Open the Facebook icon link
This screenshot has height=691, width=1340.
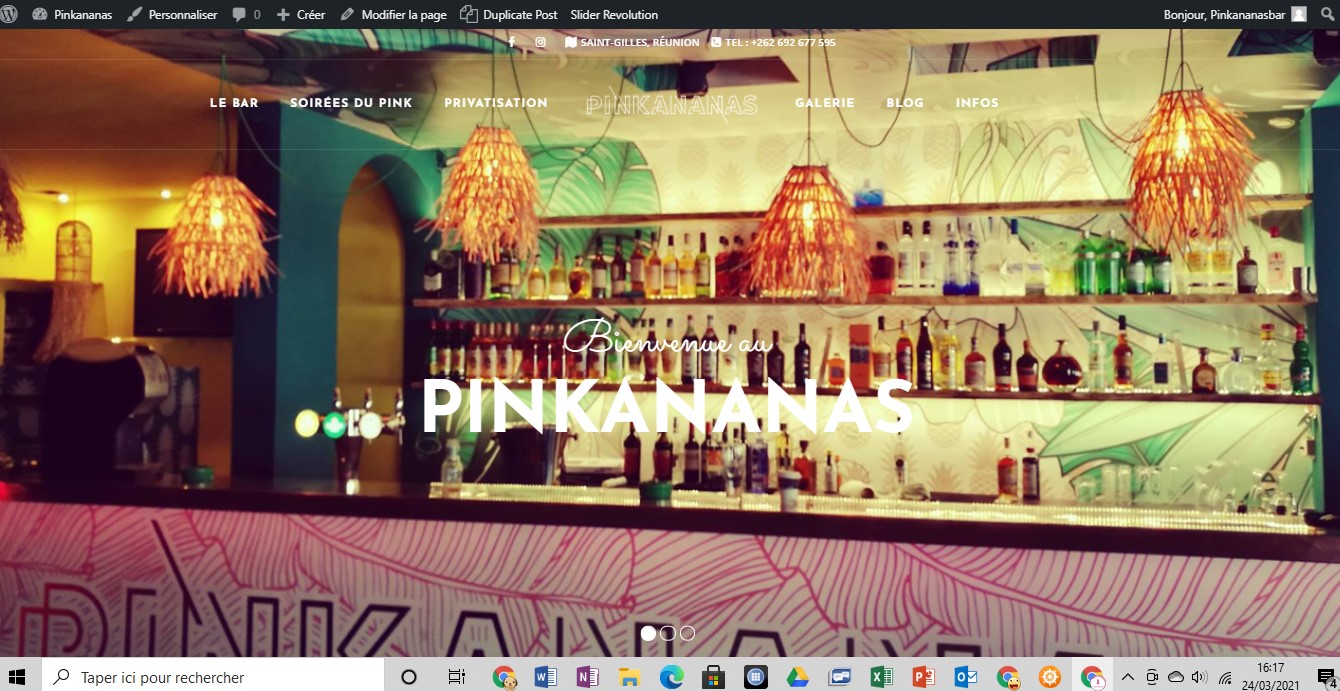click(512, 42)
